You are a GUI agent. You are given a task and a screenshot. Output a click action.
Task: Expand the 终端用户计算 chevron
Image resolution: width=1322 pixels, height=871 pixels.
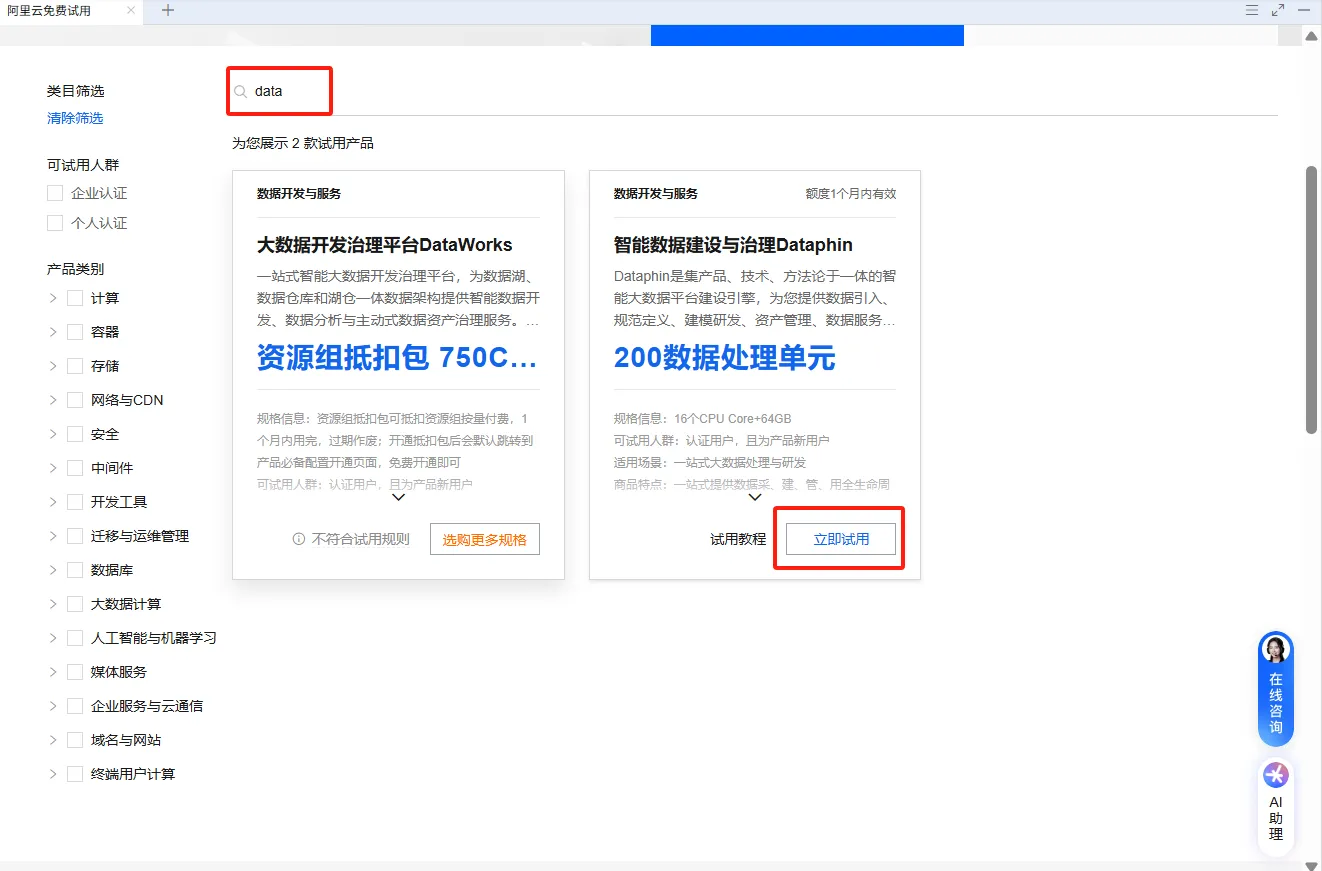pyautogui.click(x=53, y=774)
